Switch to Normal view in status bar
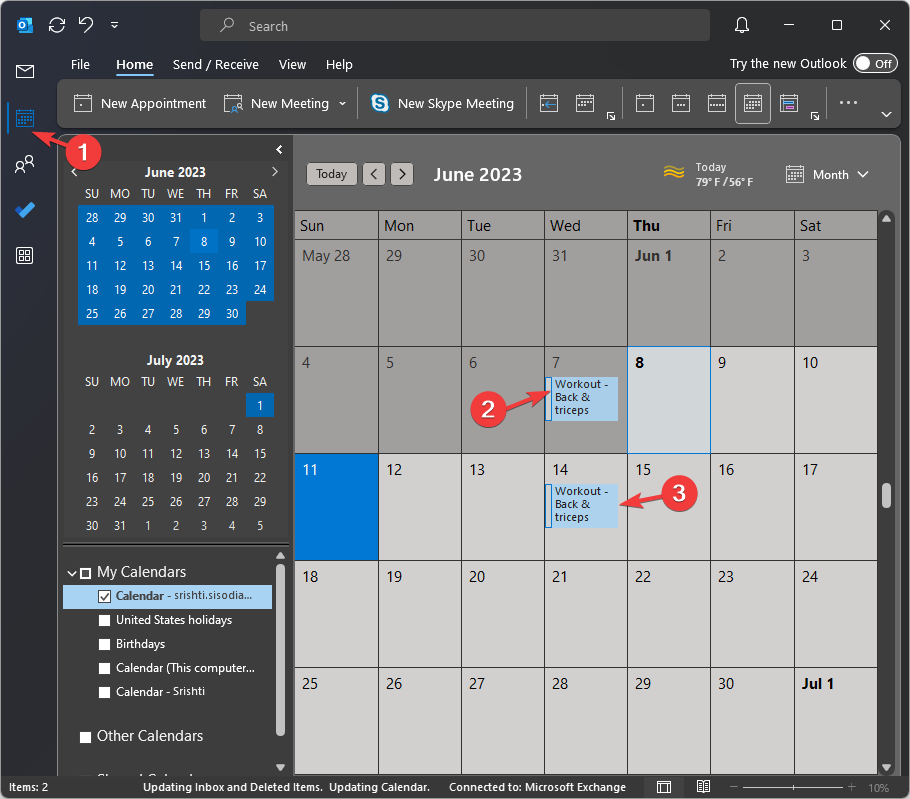910x799 pixels. pyautogui.click(x=664, y=787)
